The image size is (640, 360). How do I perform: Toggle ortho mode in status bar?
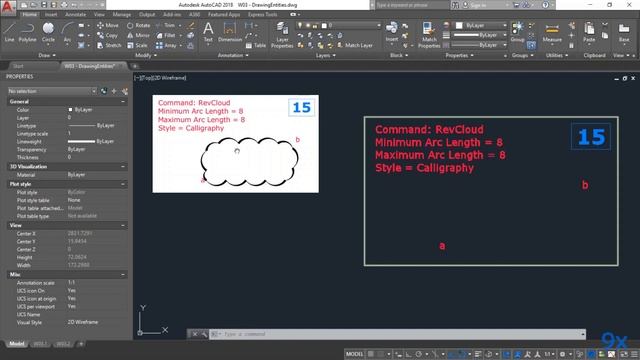coord(409,354)
